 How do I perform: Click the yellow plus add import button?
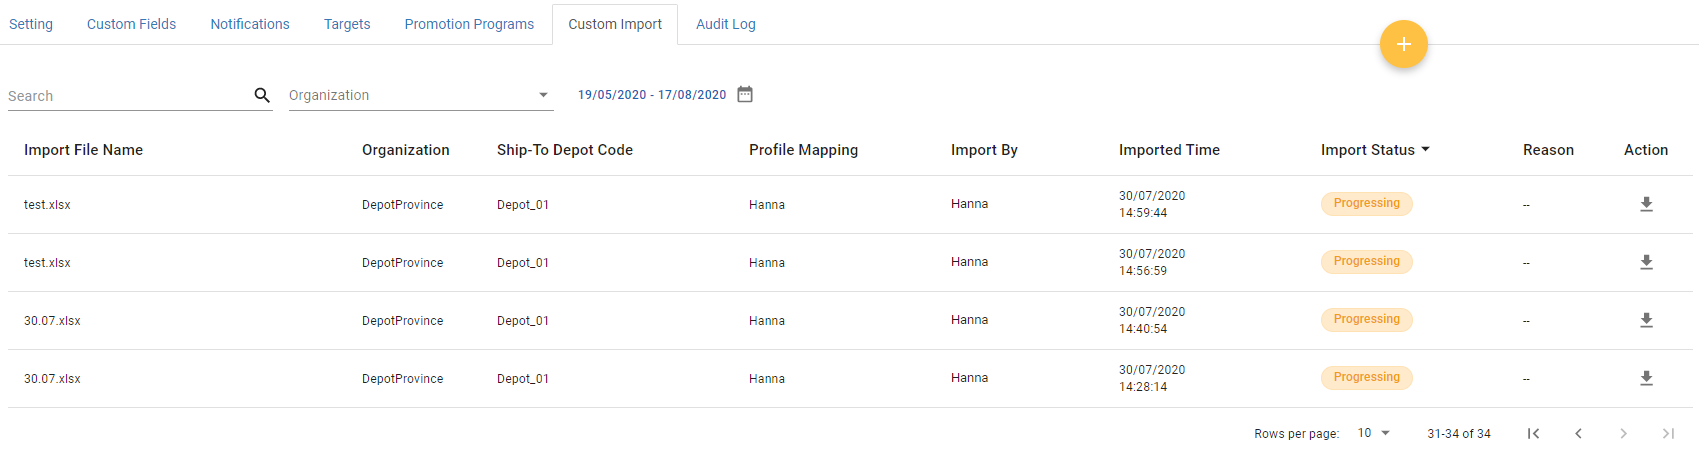pyautogui.click(x=1403, y=44)
